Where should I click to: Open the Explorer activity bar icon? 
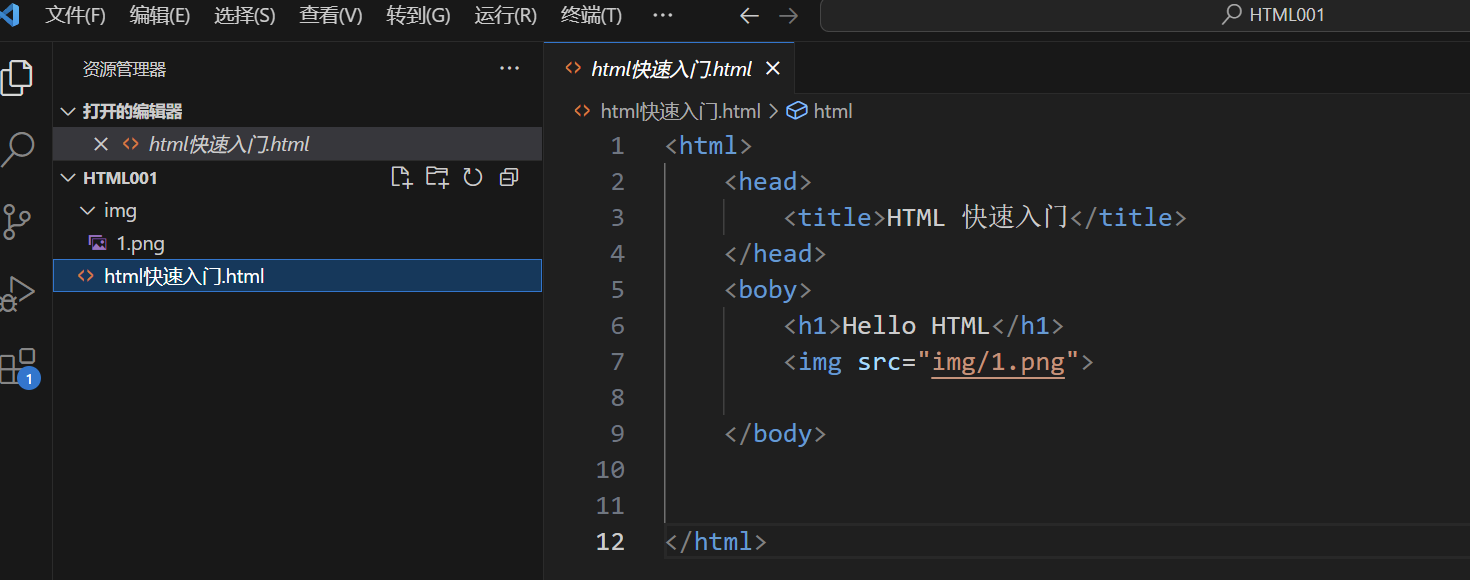point(17,78)
